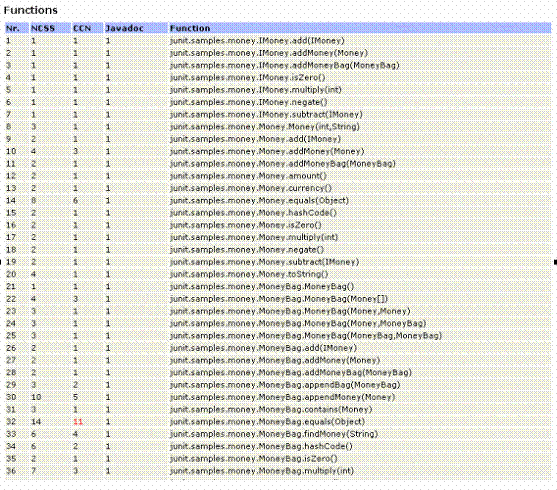Viewport: 557px width, 490px height.
Task: Select MoneyBag.MoneyBag(Money,MoneyBag) constructor entry
Action: coord(298,323)
